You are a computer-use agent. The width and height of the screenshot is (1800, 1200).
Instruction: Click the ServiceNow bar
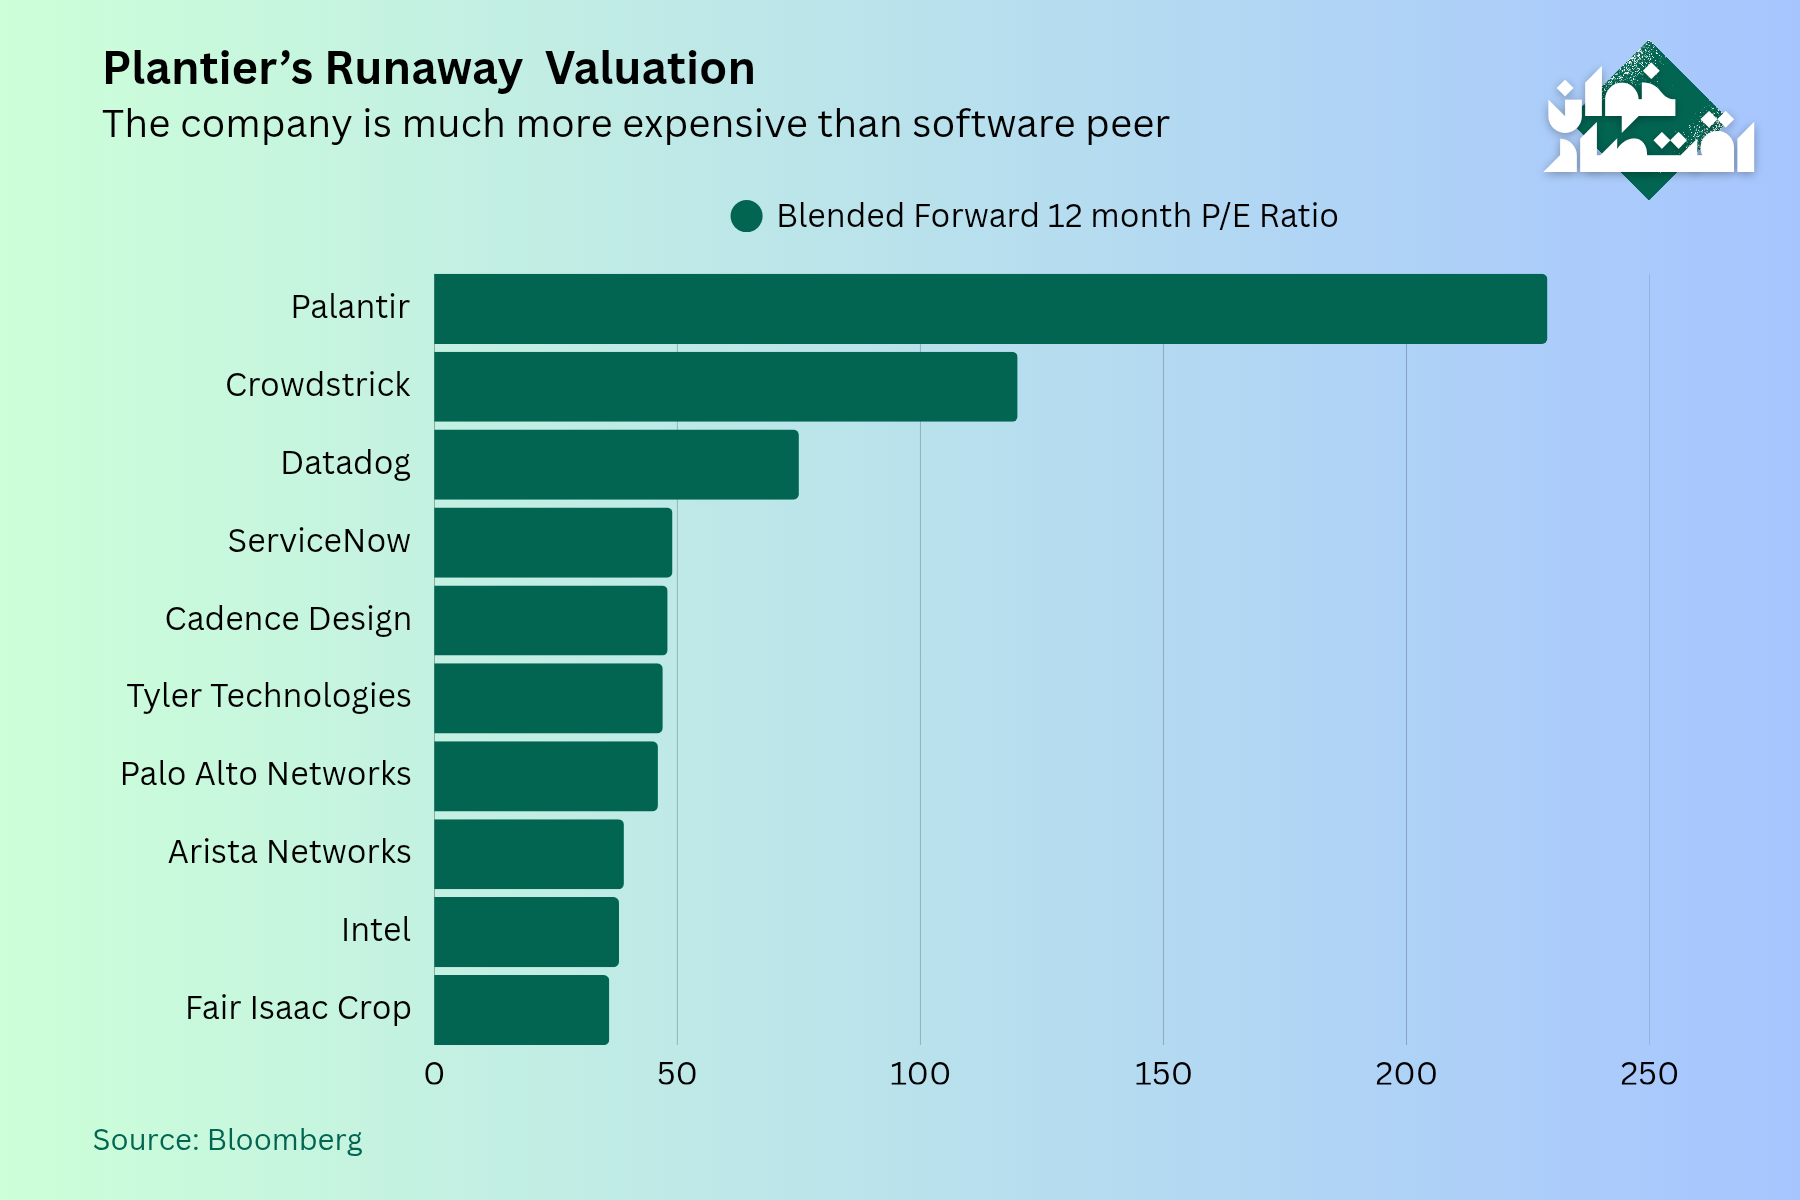(x=553, y=543)
